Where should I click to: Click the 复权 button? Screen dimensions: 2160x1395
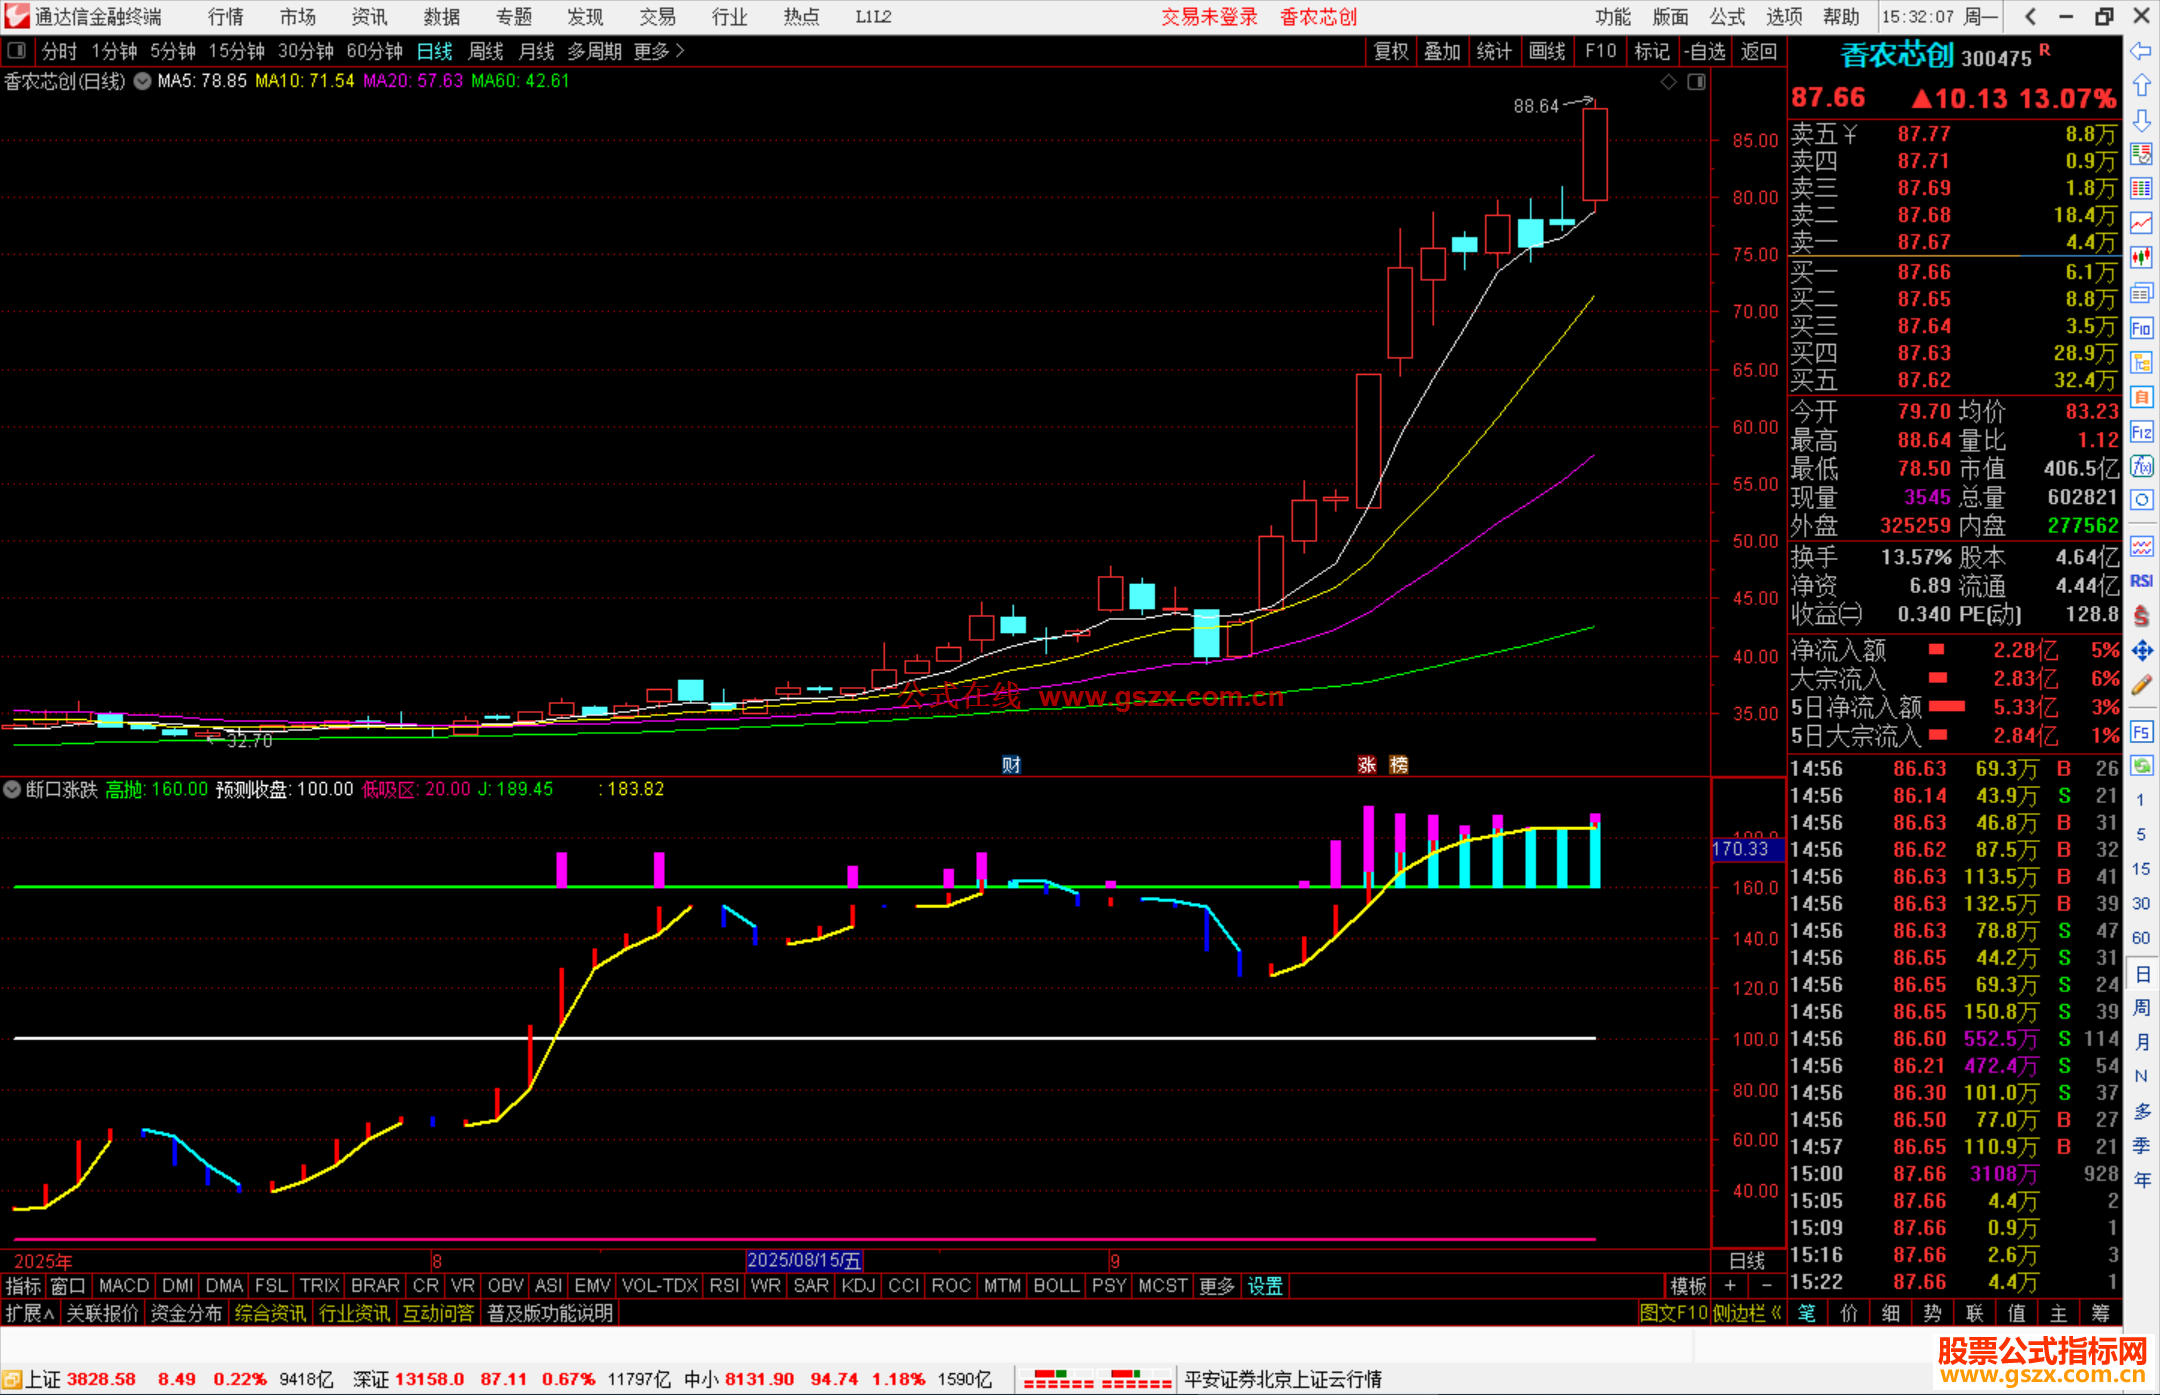[x=1391, y=51]
